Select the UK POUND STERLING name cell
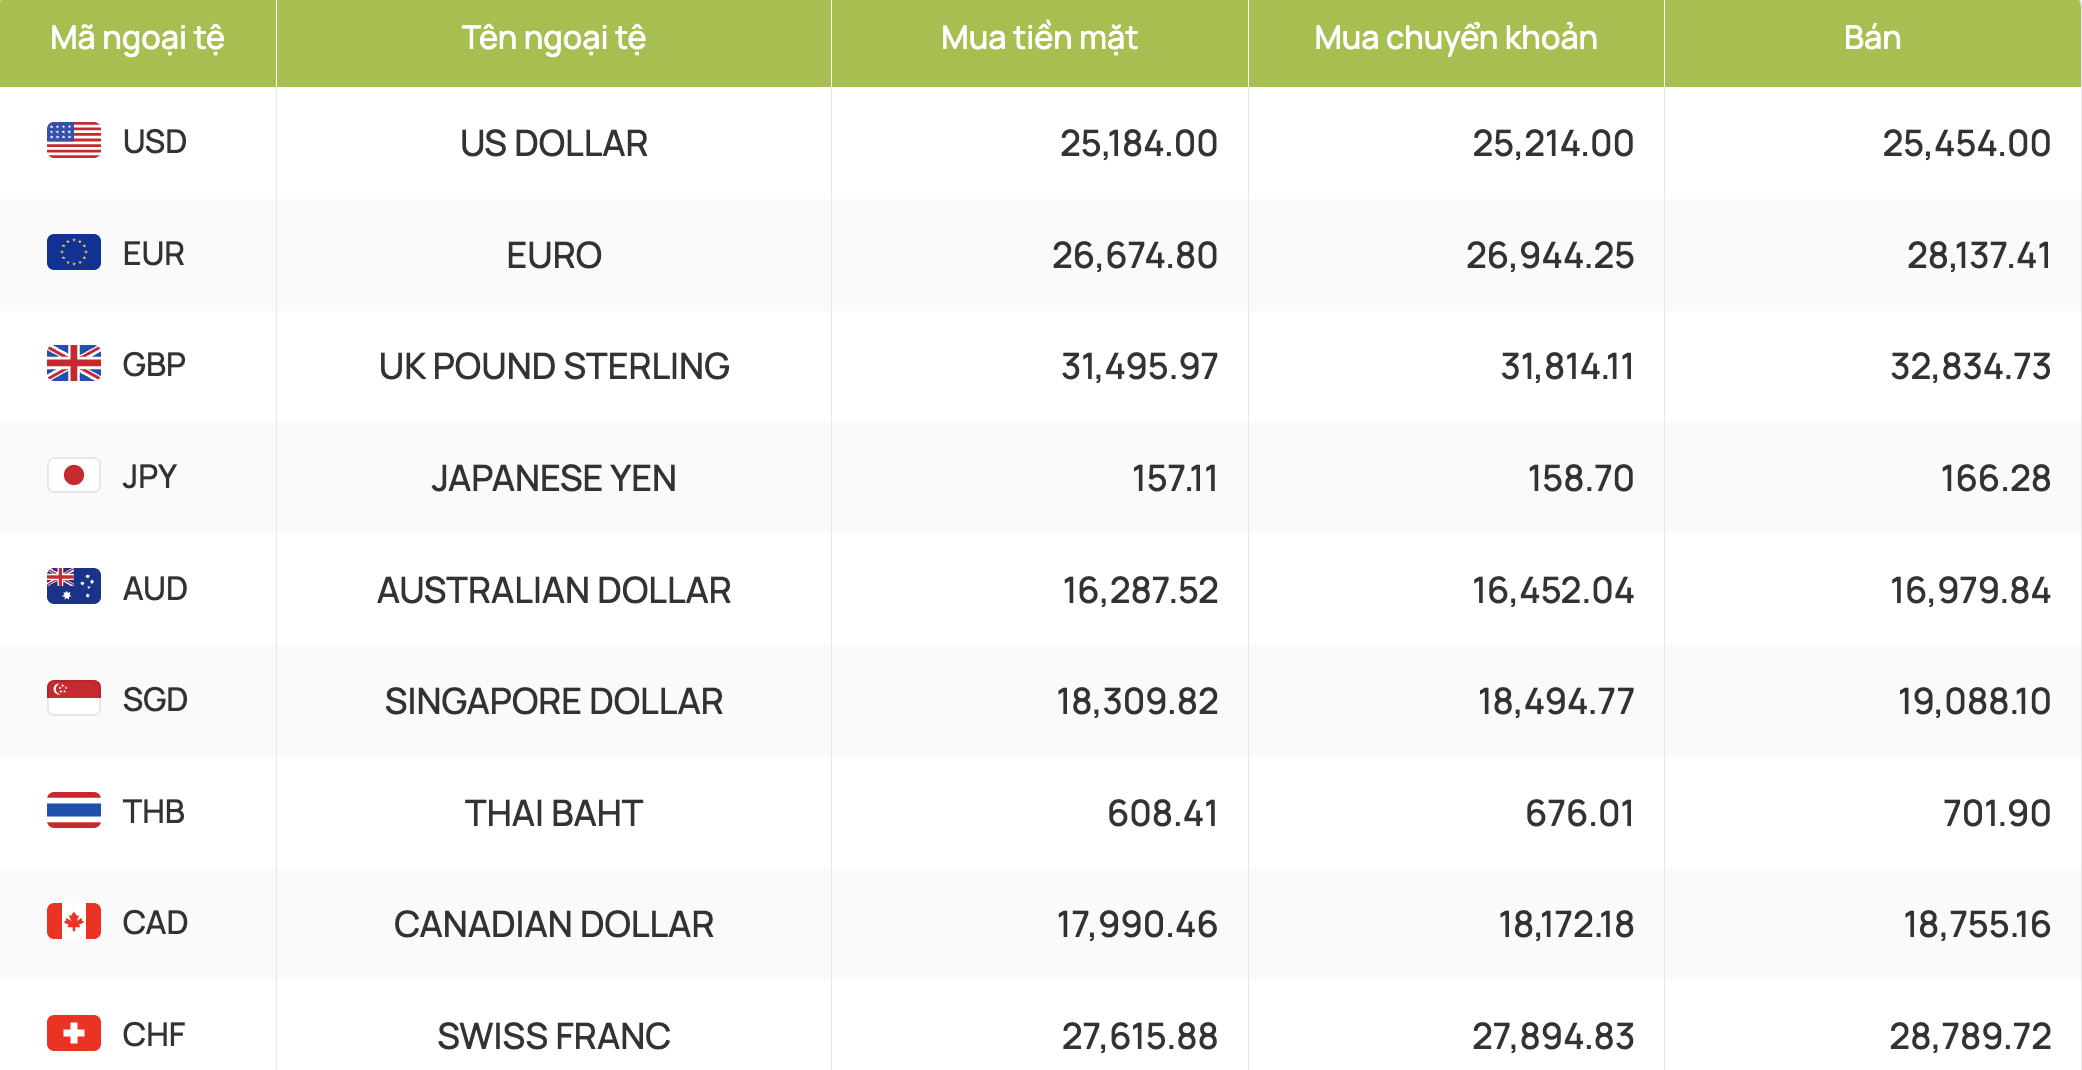2082x1070 pixels. (x=553, y=366)
